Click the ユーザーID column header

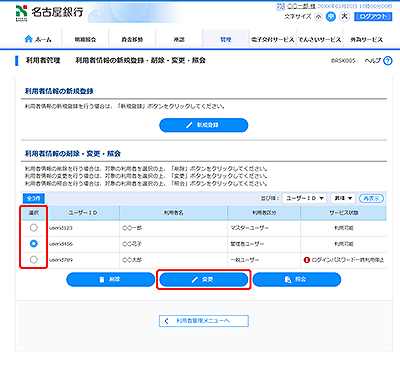(x=83, y=213)
